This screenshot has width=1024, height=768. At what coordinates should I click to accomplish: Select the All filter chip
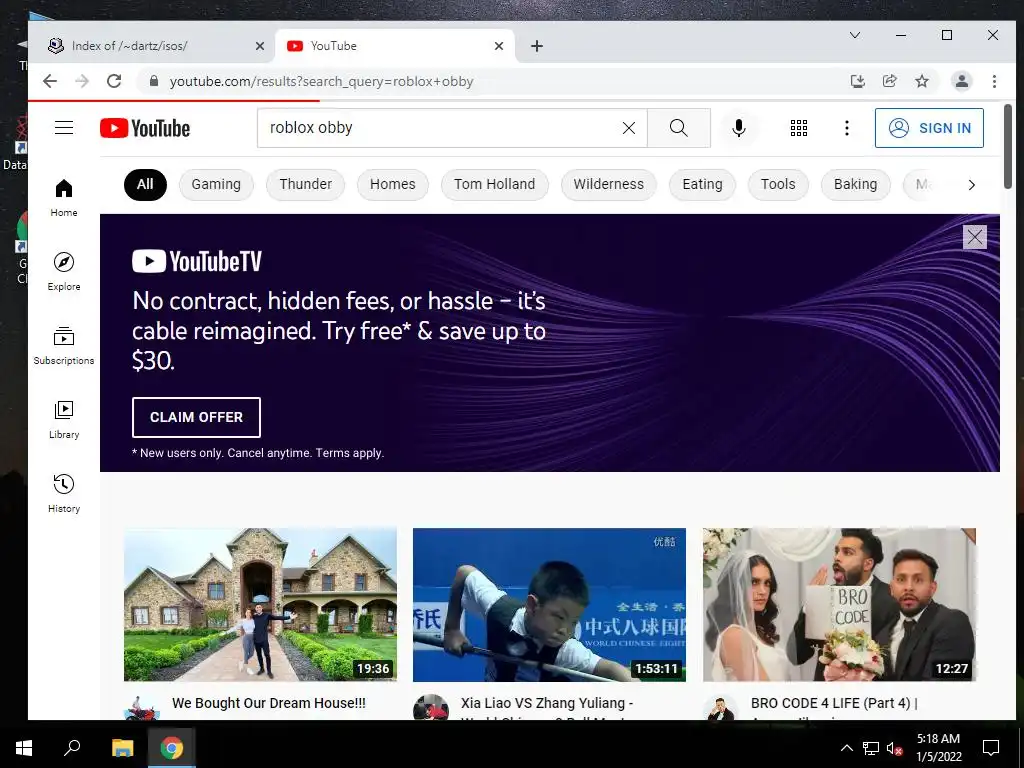(145, 184)
